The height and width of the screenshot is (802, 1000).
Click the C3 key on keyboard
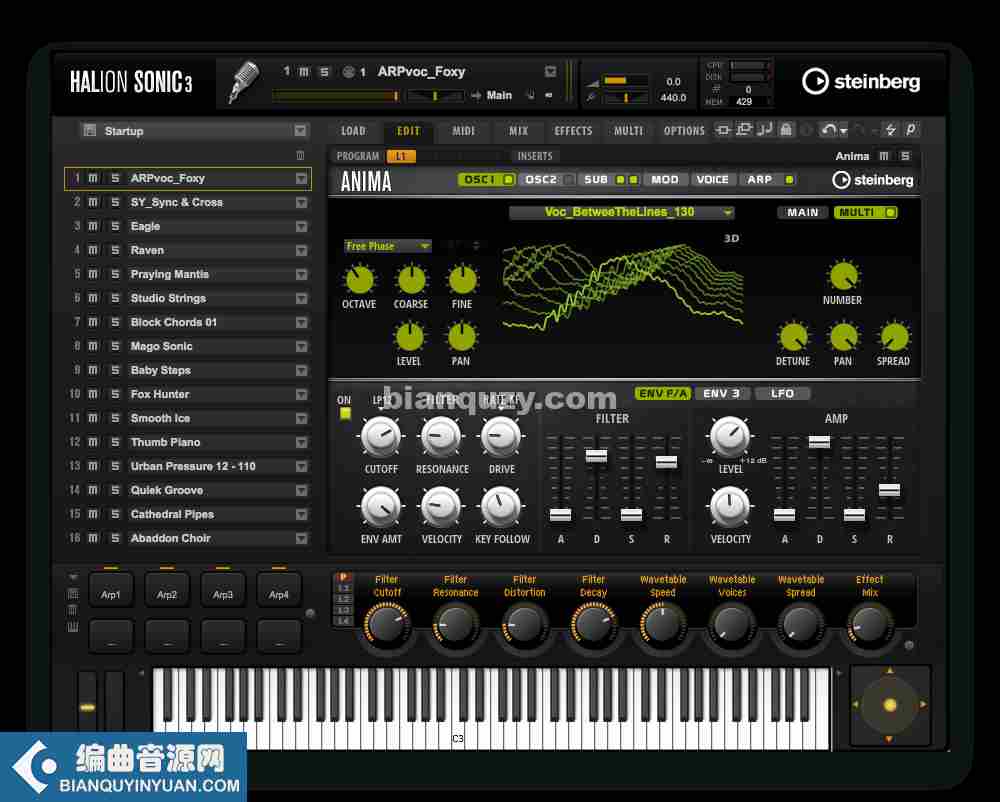(x=458, y=709)
